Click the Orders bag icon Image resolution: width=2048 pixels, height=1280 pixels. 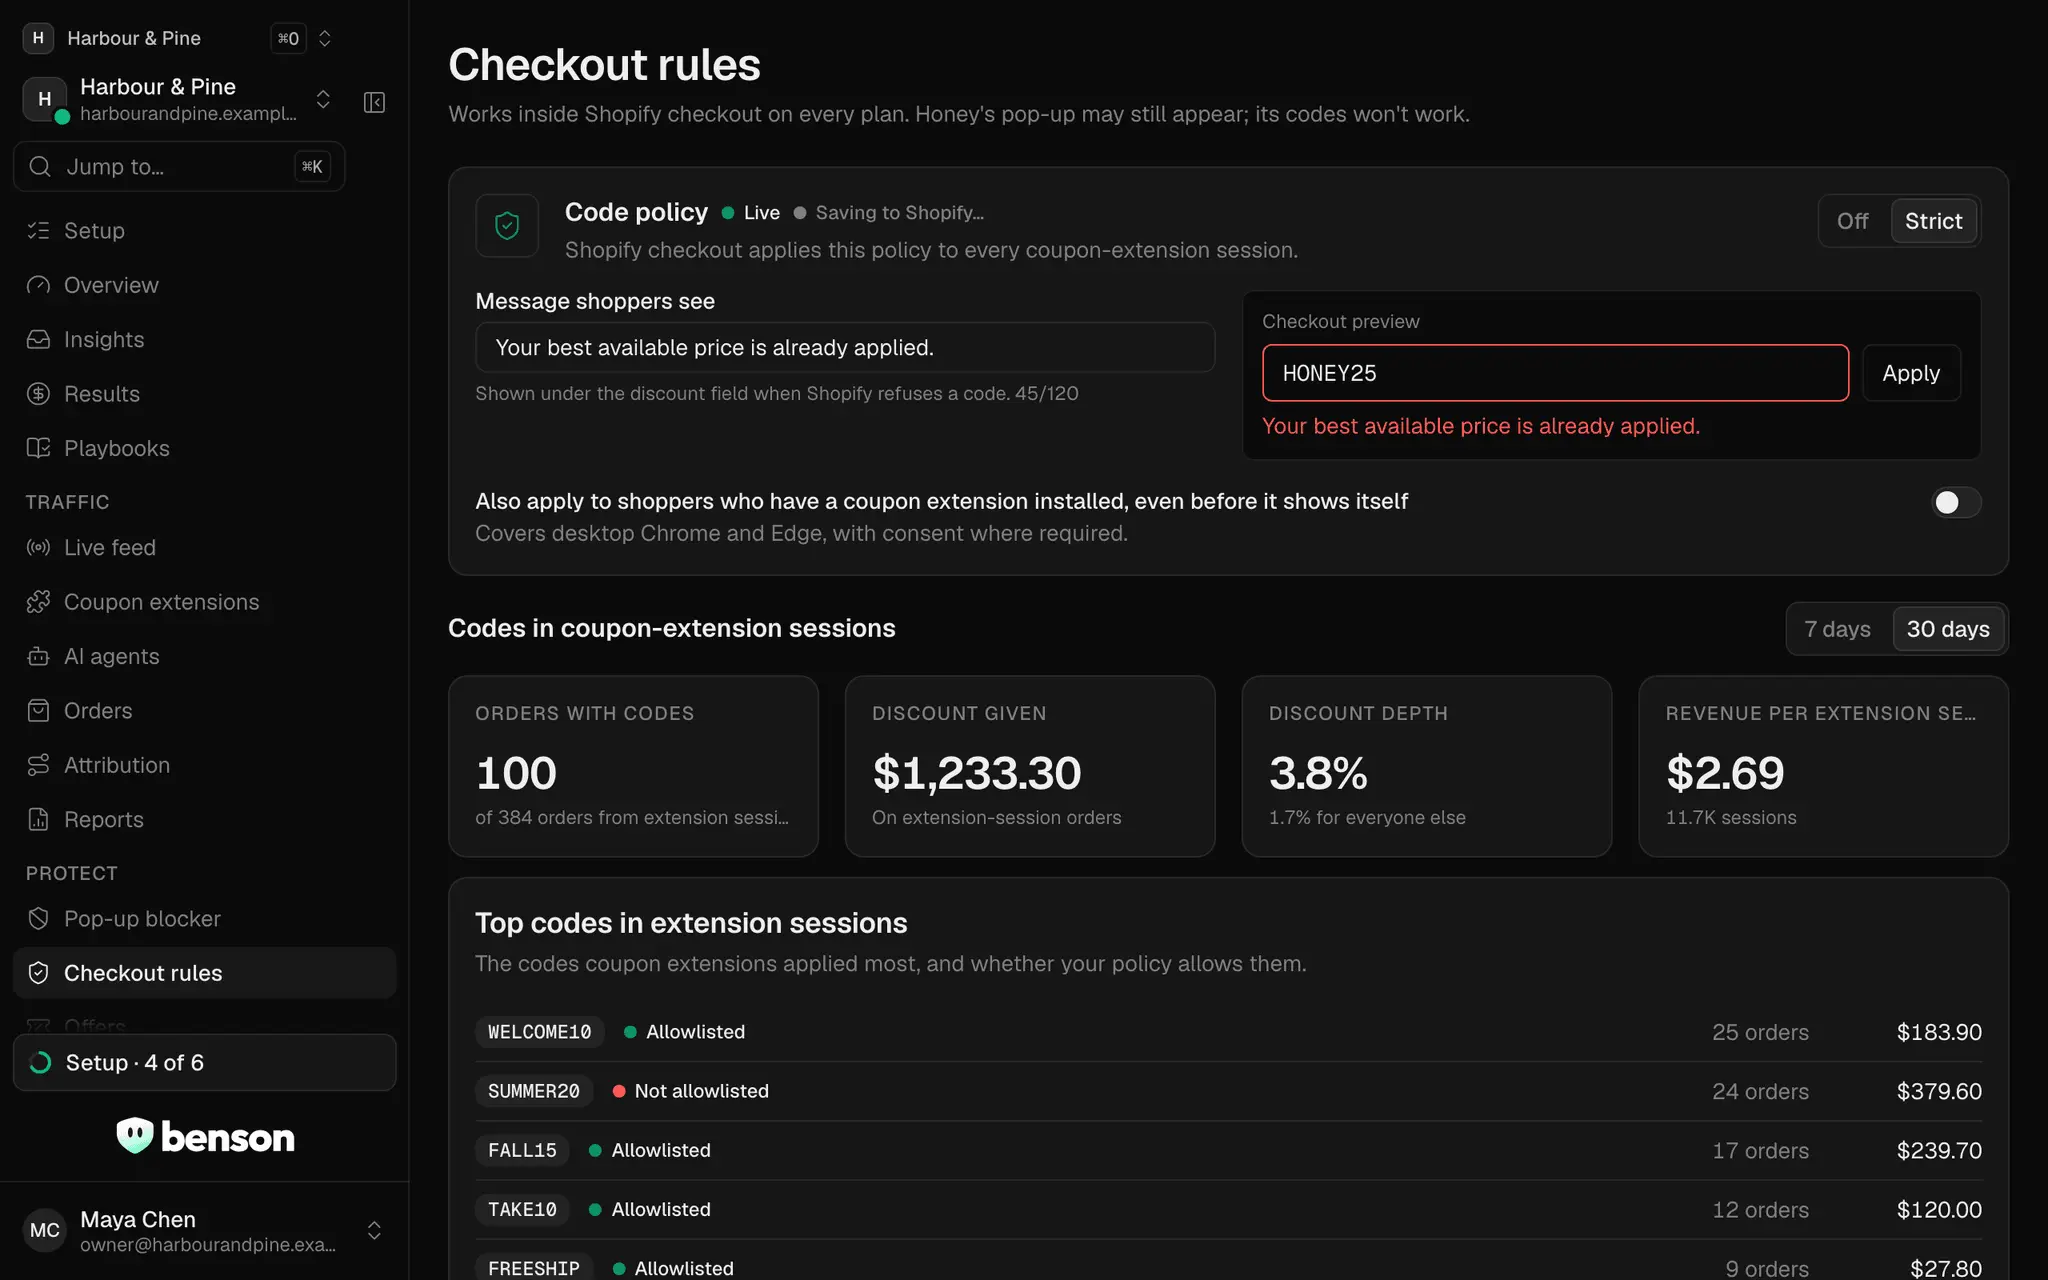pyautogui.click(x=38, y=711)
